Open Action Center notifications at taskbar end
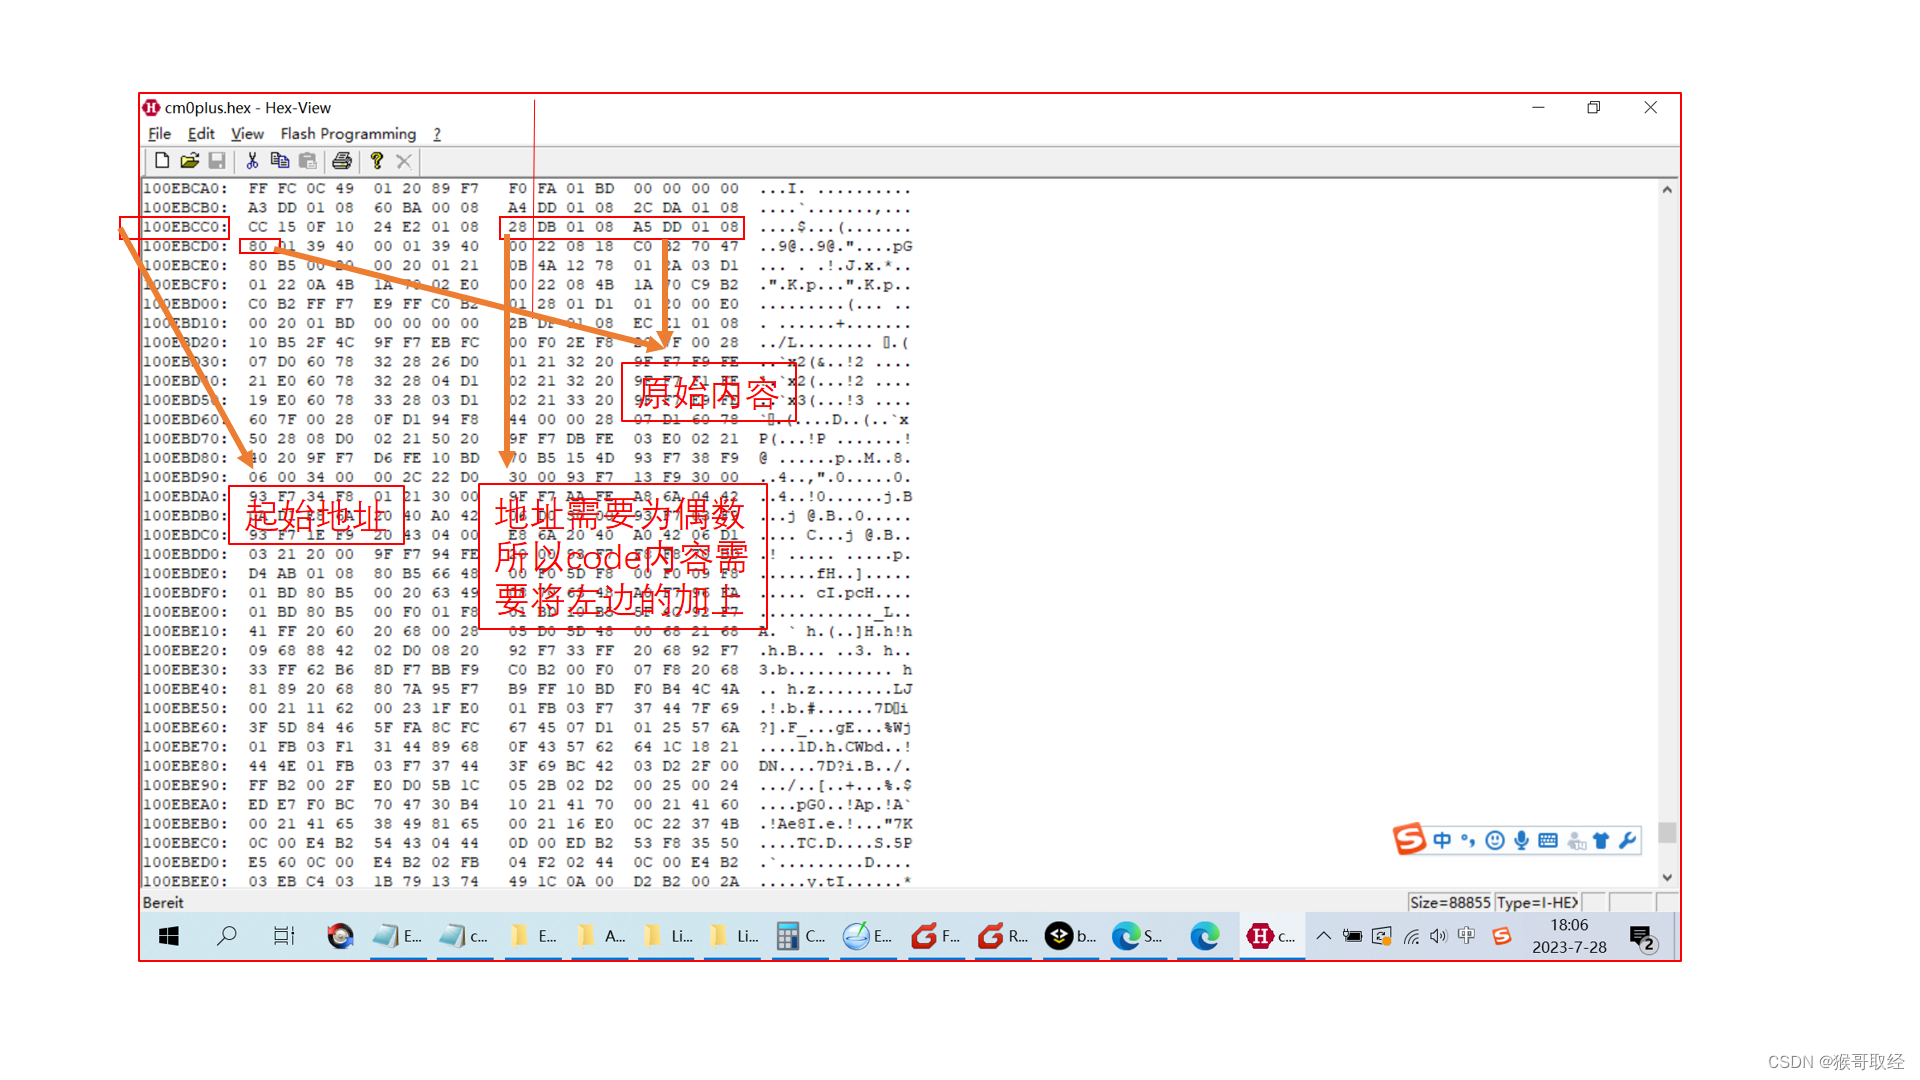This screenshot has width=1920, height=1080. 1643,936
